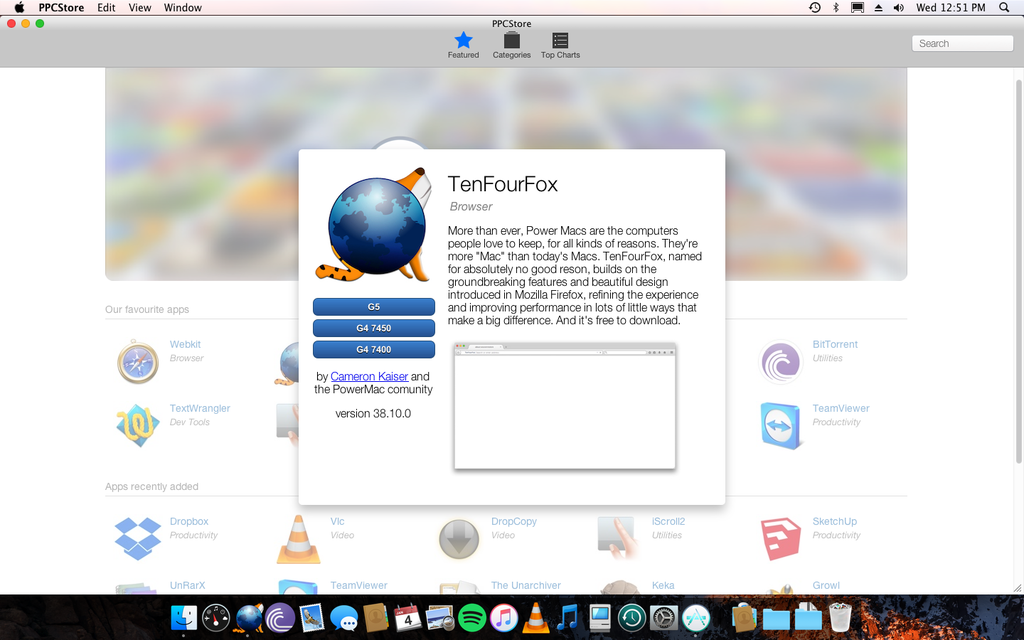
Task: Open the BitTorrent title link
Action: (x=835, y=344)
